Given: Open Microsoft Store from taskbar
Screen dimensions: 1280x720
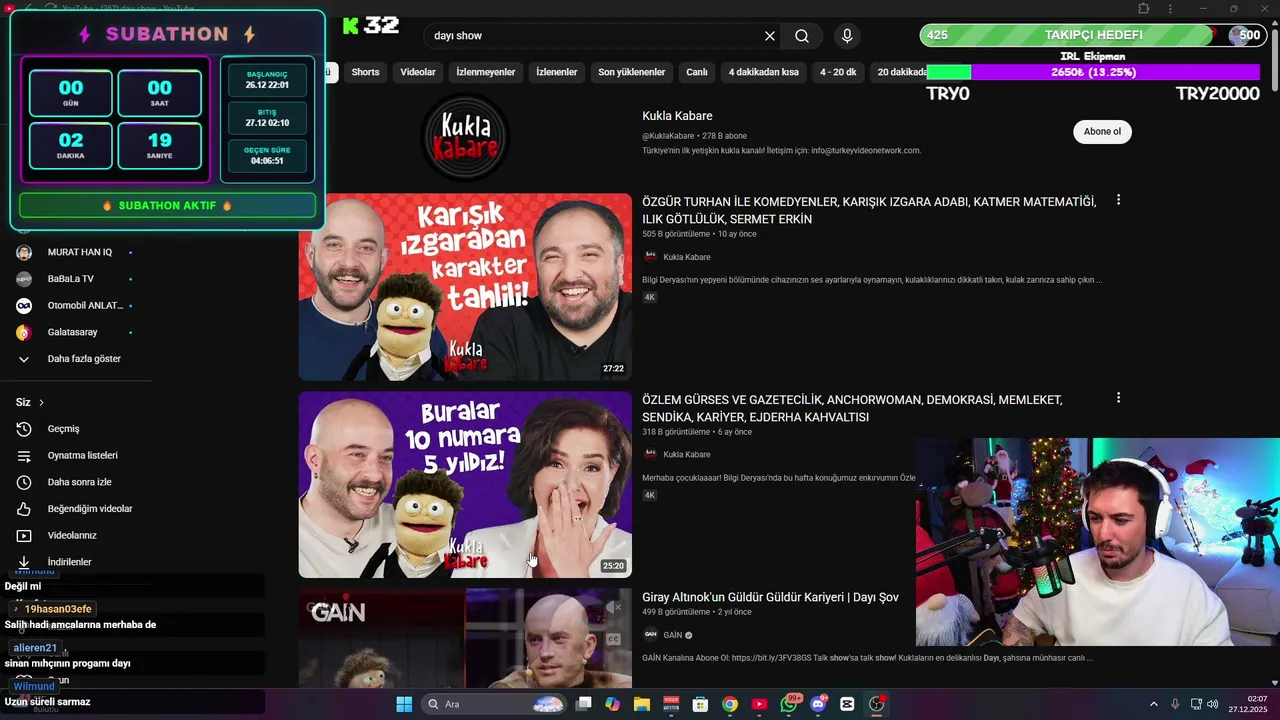Looking at the screenshot, I should [x=700, y=704].
